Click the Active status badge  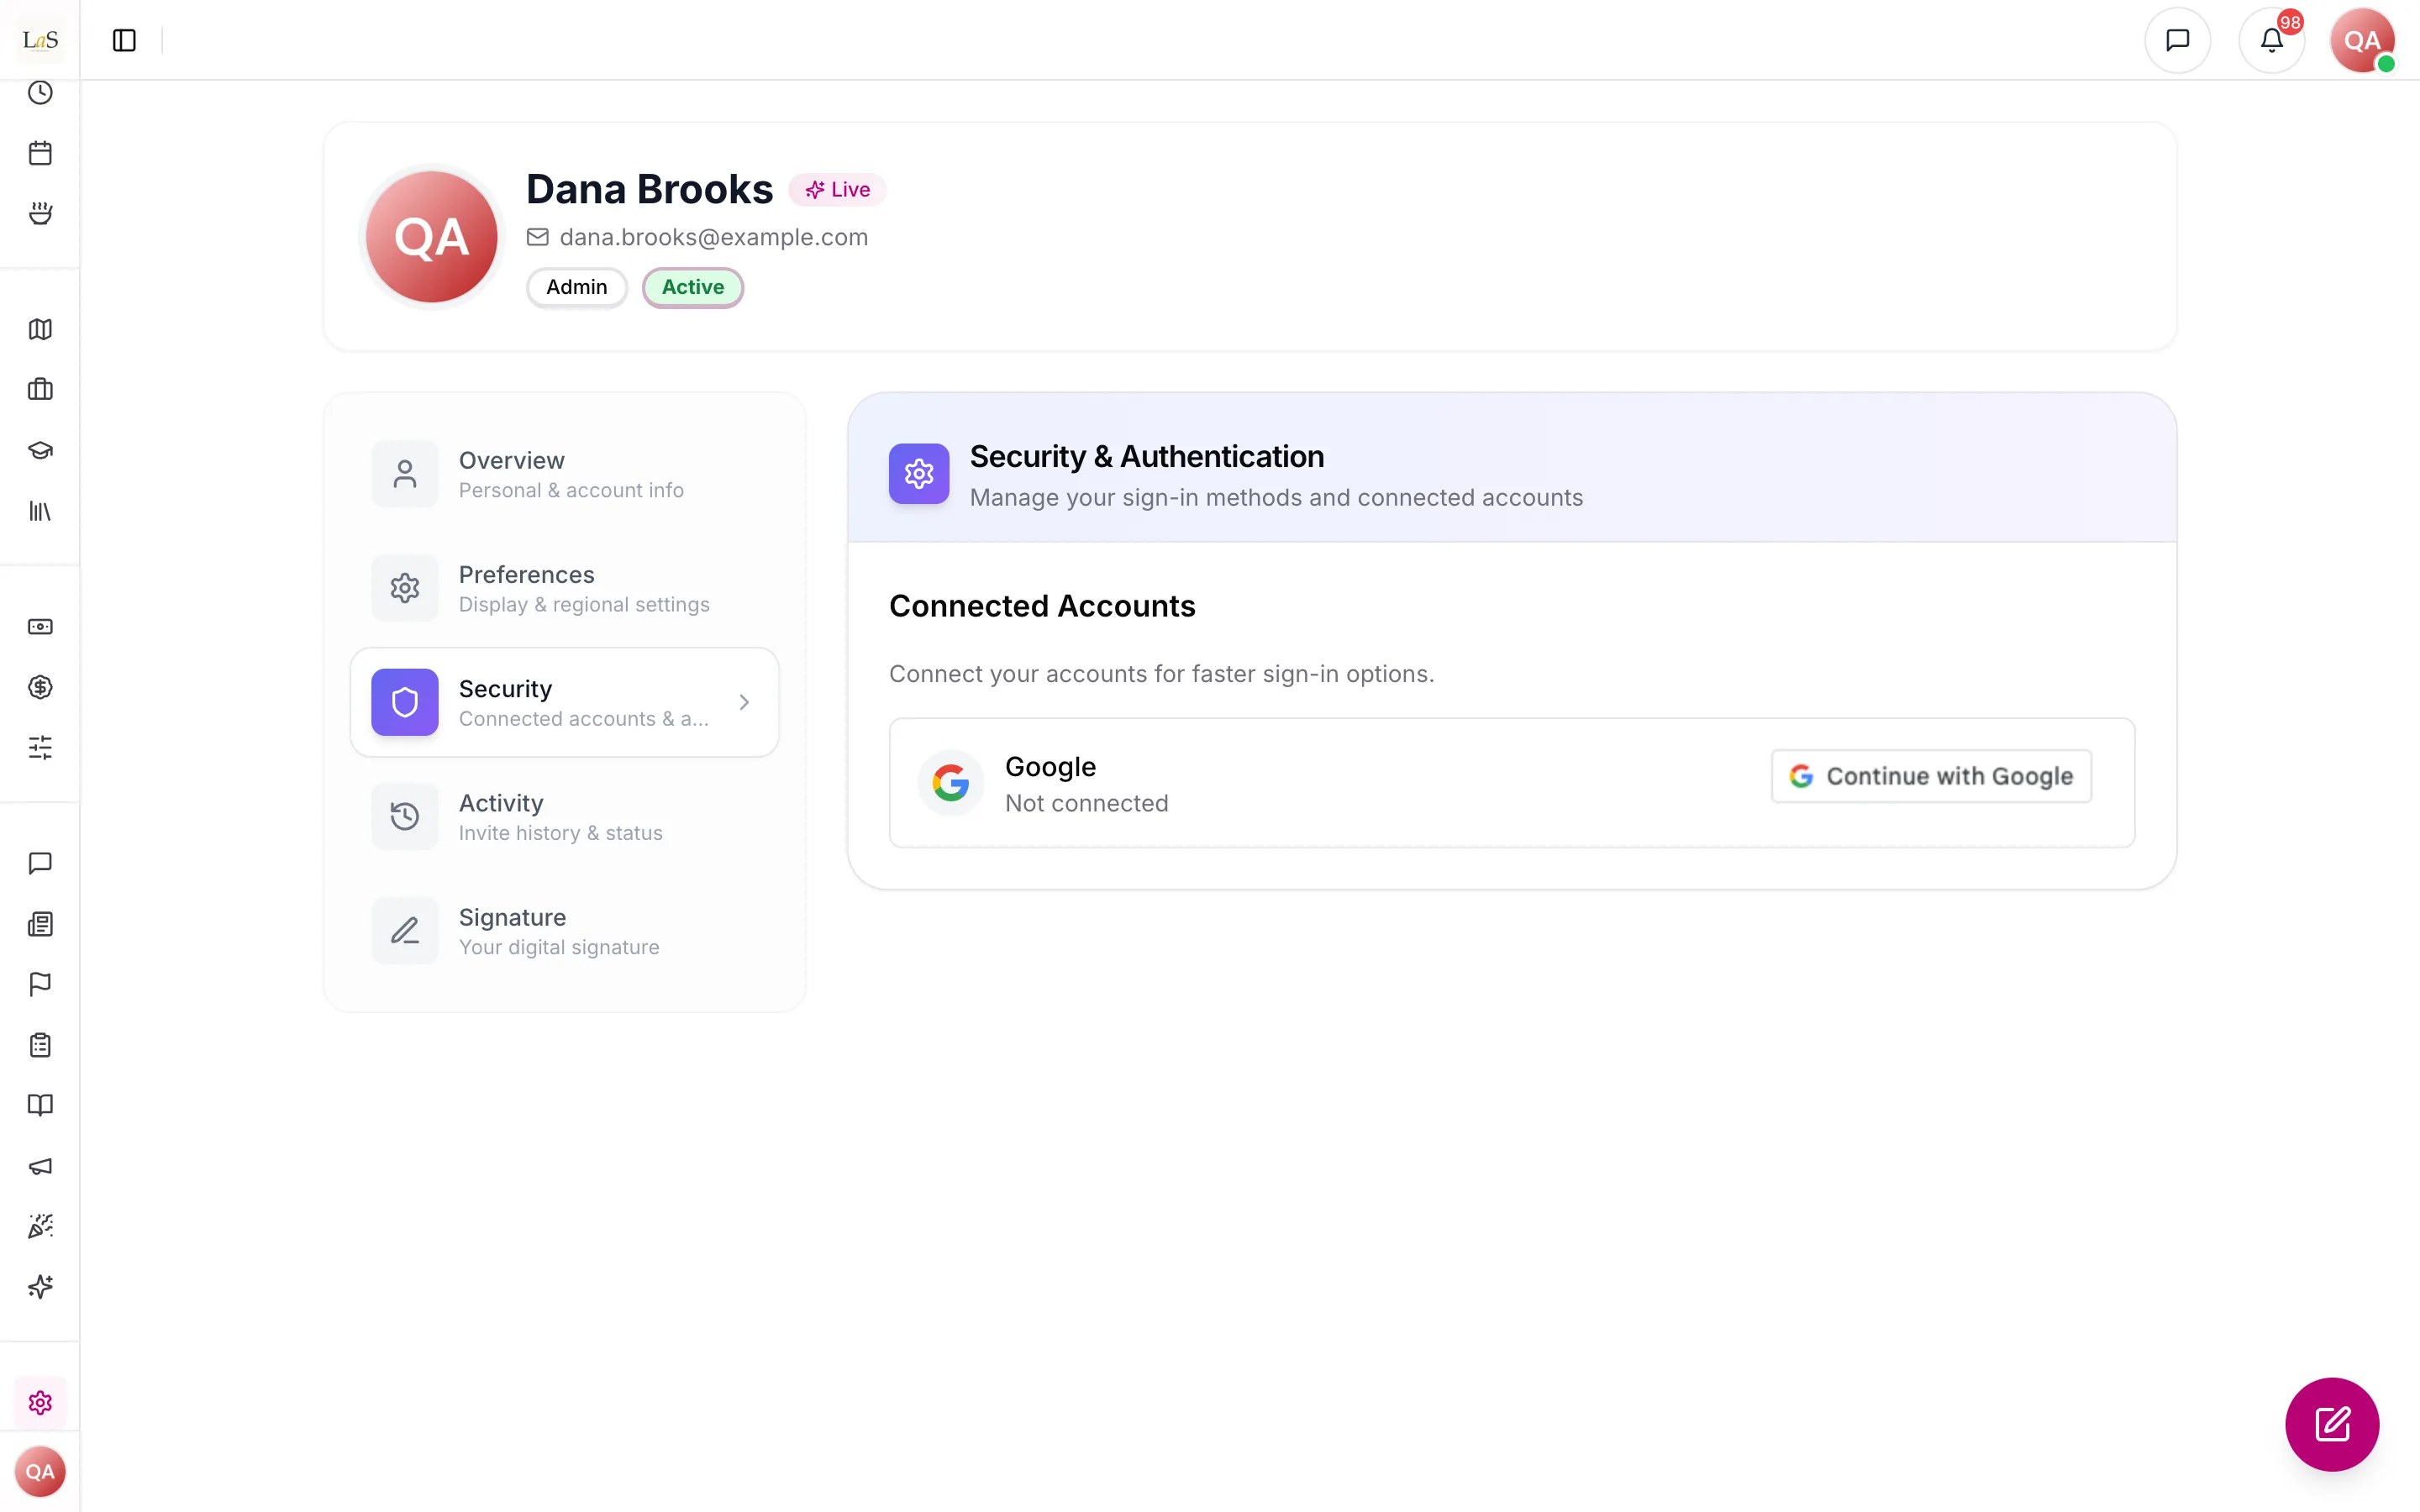point(693,288)
